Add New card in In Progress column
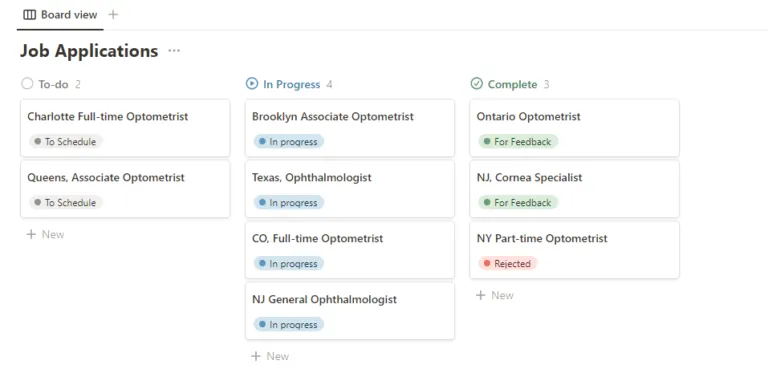The image size is (768, 381). pos(270,357)
